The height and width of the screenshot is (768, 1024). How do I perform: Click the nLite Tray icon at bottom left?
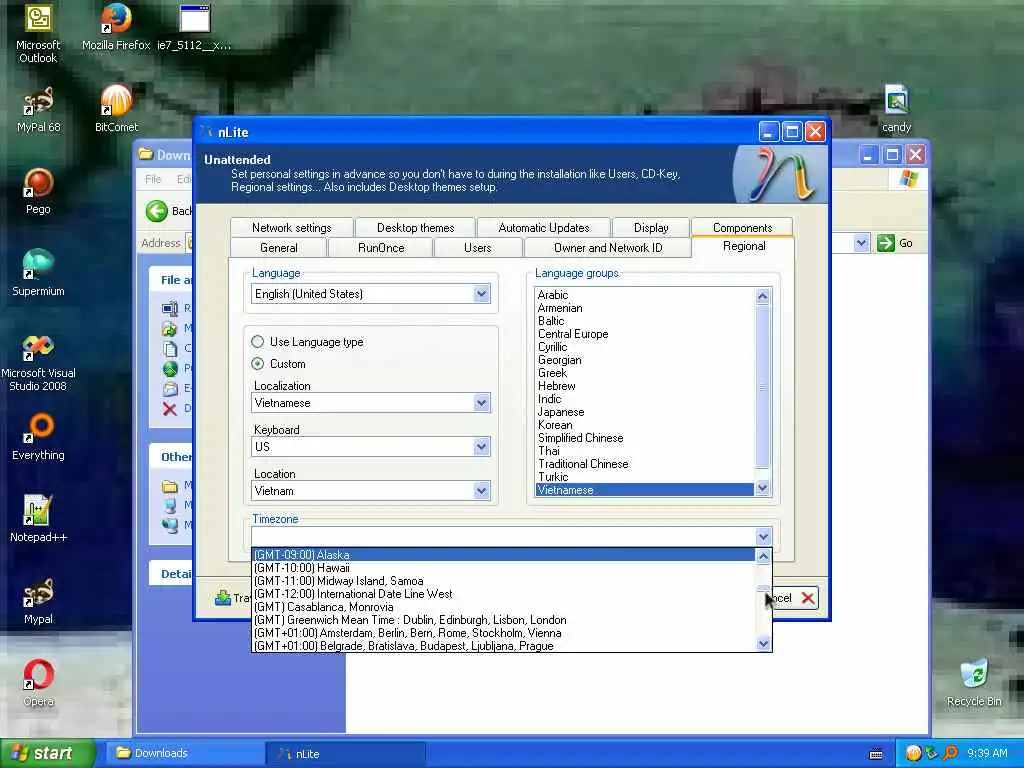click(x=223, y=598)
